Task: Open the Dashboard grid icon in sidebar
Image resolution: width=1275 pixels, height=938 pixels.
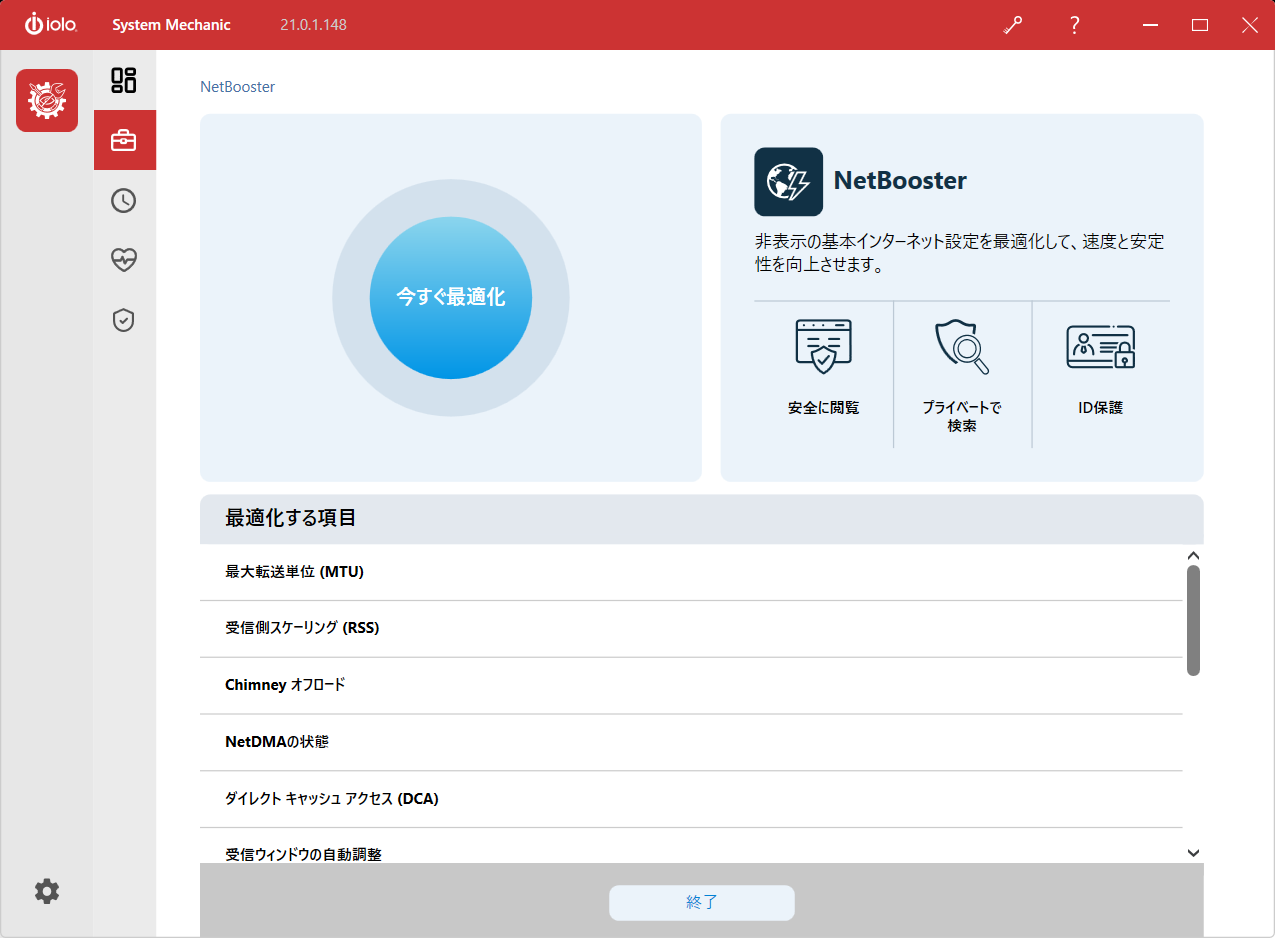Action: click(124, 80)
